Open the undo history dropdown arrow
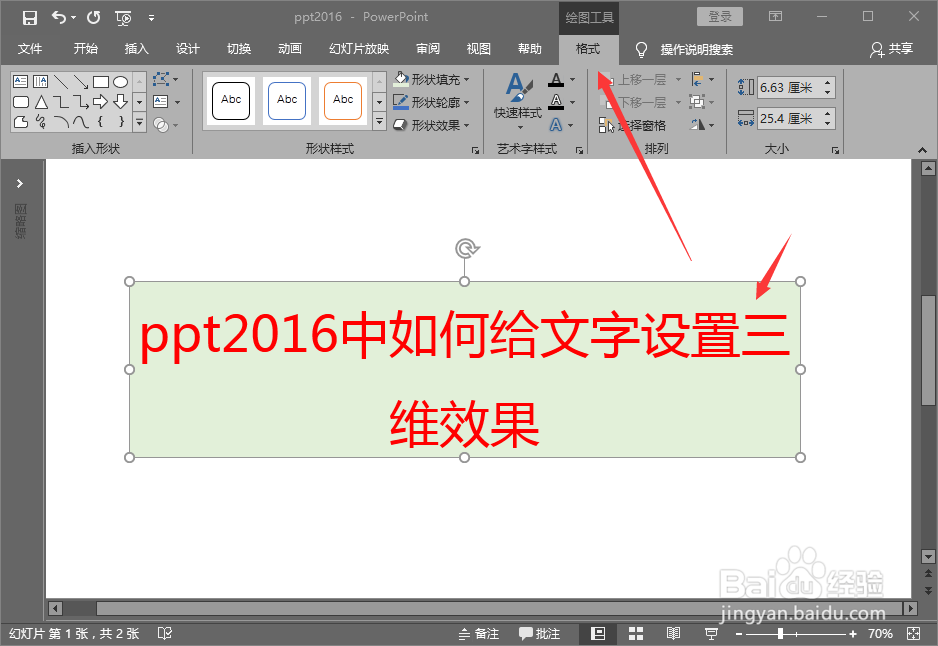 click(x=74, y=18)
